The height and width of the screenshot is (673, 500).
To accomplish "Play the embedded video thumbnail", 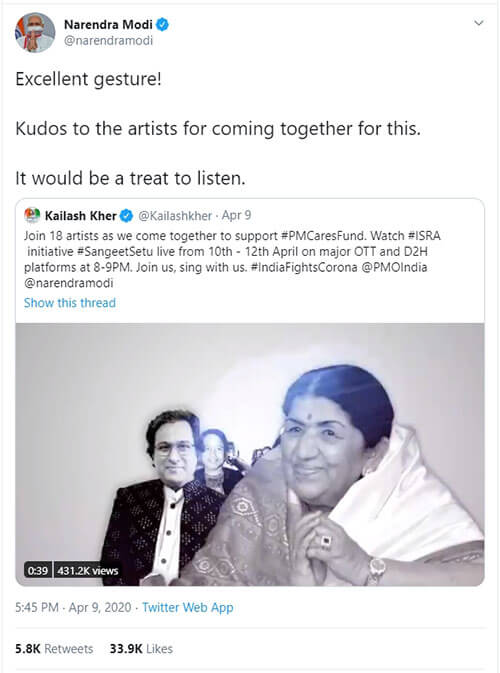I will click(250, 454).
